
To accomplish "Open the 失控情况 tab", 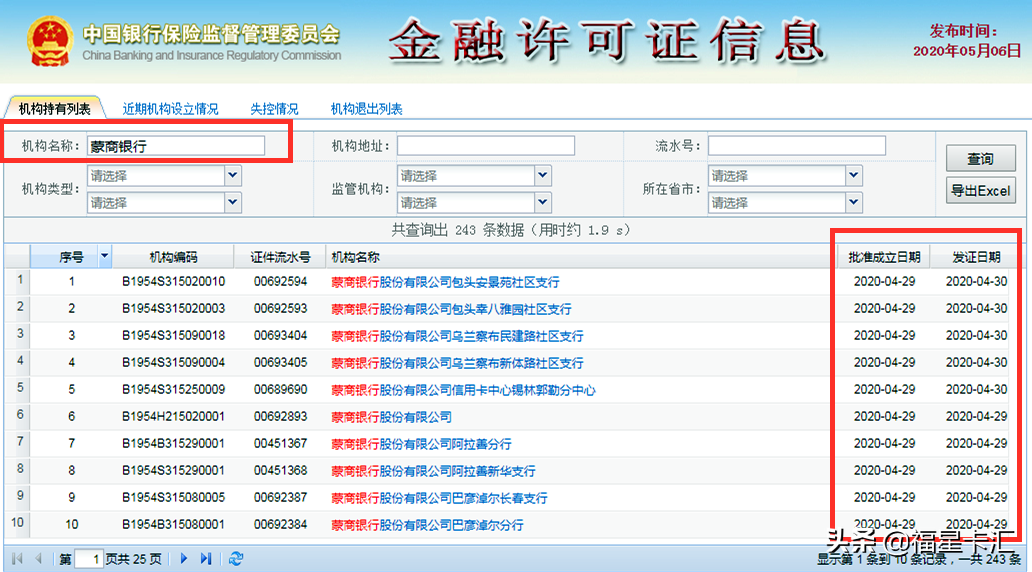I will tap(274, 109).
